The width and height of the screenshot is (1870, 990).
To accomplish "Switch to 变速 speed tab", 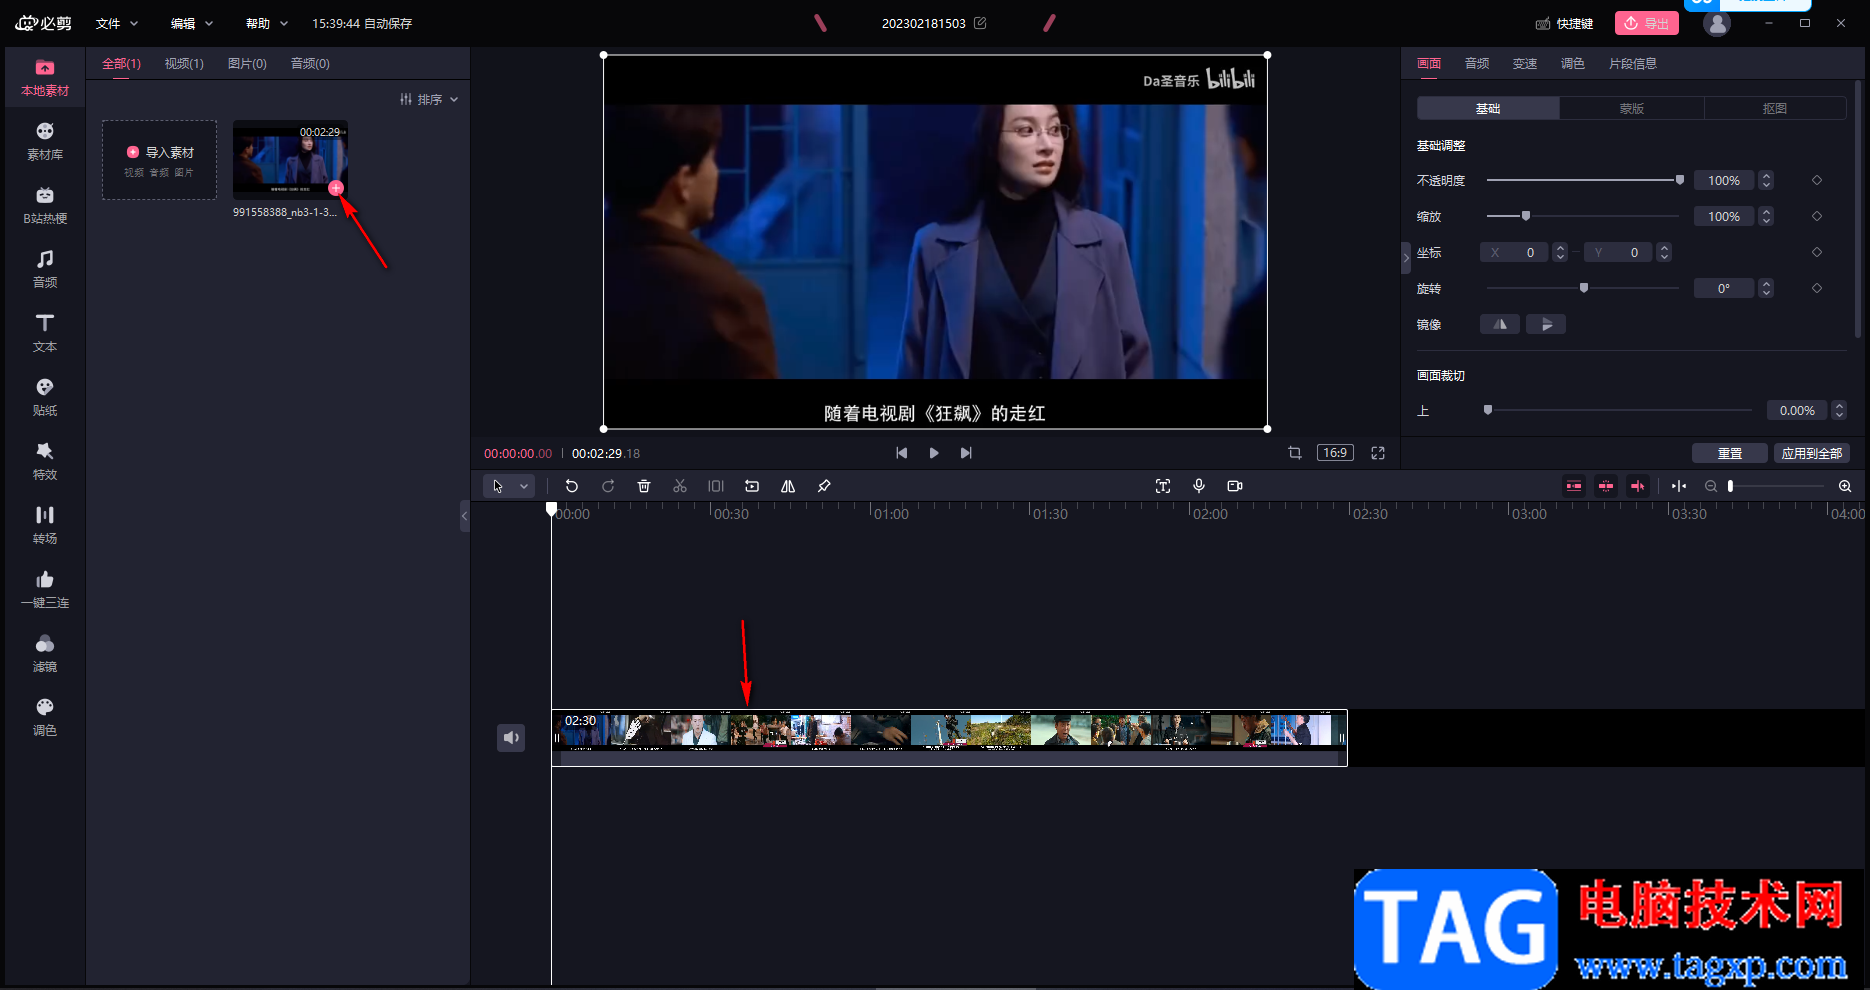I will [1525, 63].
